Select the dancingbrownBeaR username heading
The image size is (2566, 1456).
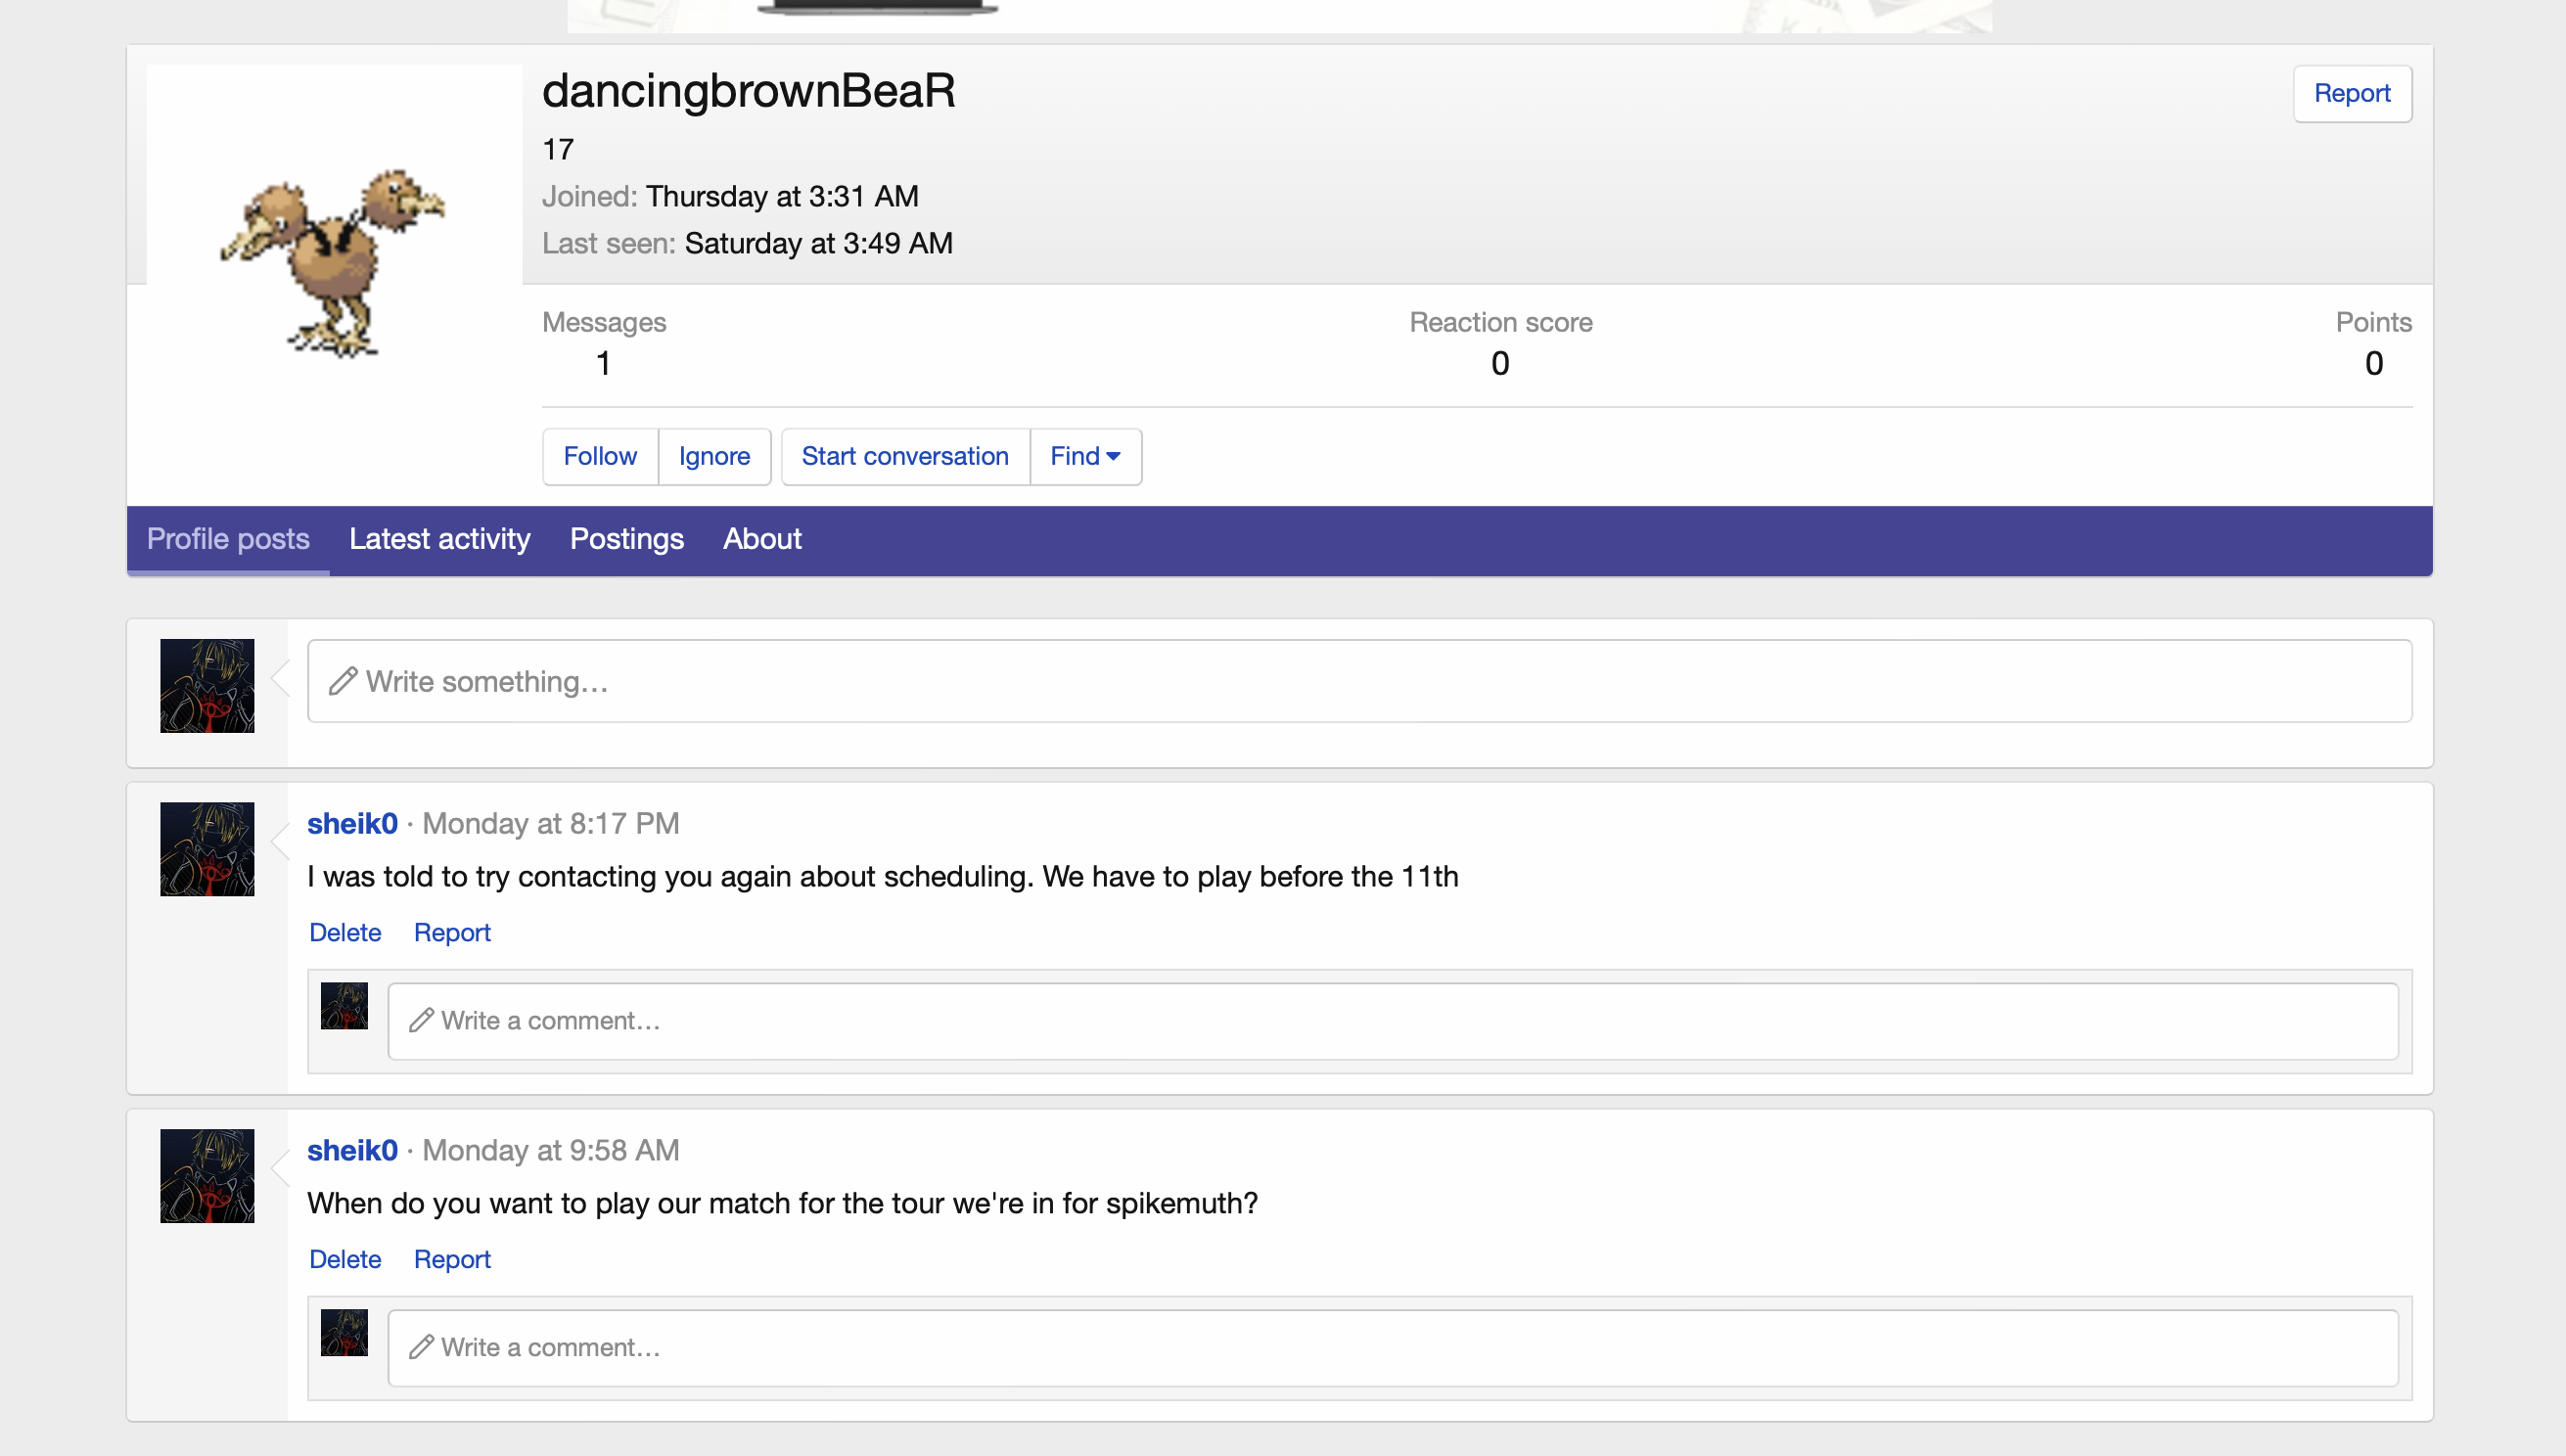749,90
